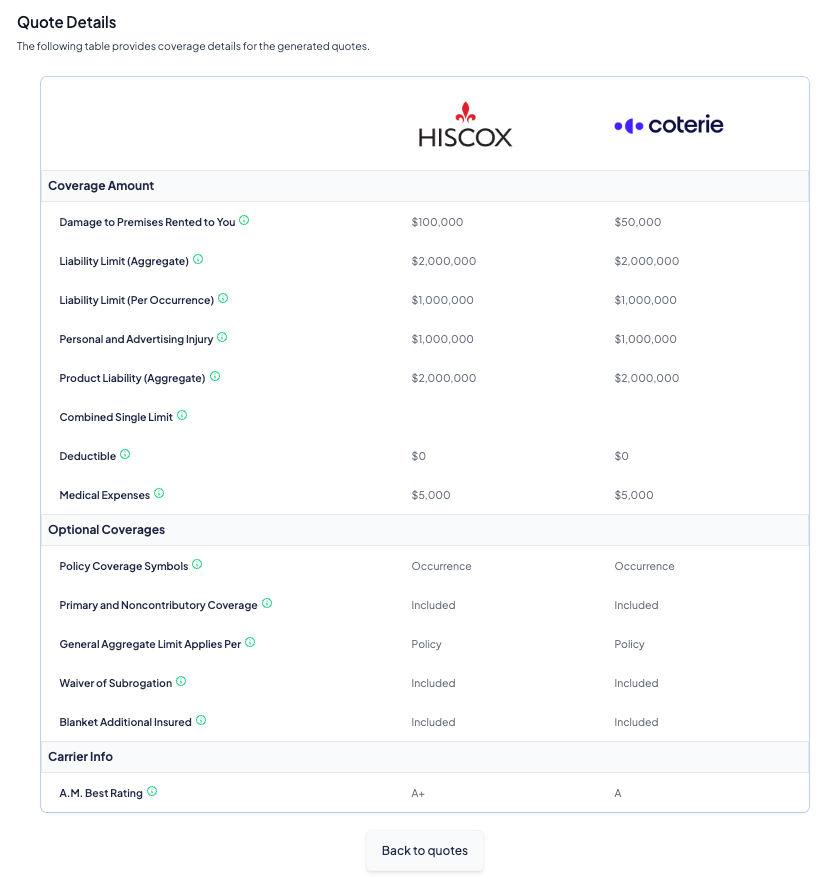
Task: Open A.M. Best Rating info icon
Action: coord(152,791)
